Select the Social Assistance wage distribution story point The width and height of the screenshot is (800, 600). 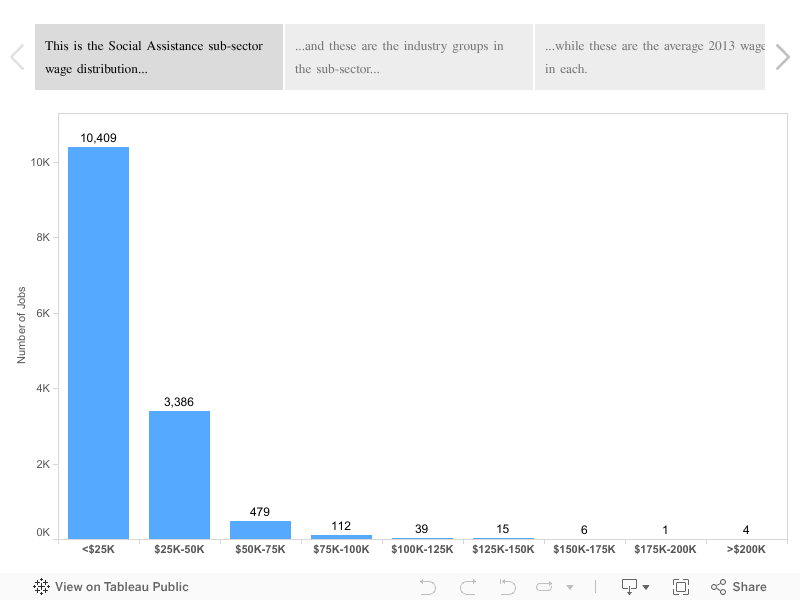[x=159, y=57]
